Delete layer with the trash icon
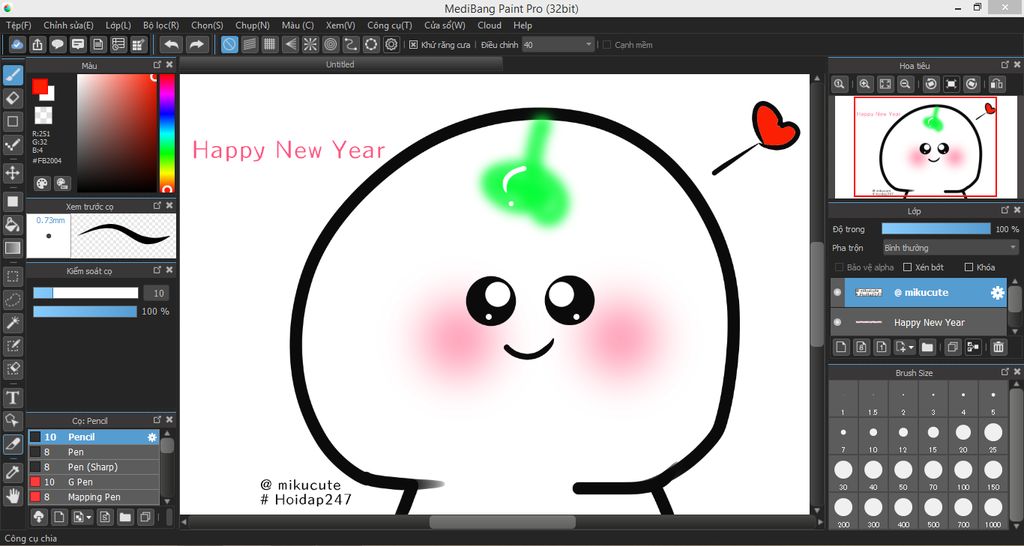Viewport: 1024px width, 546px height. click(998, 347)
